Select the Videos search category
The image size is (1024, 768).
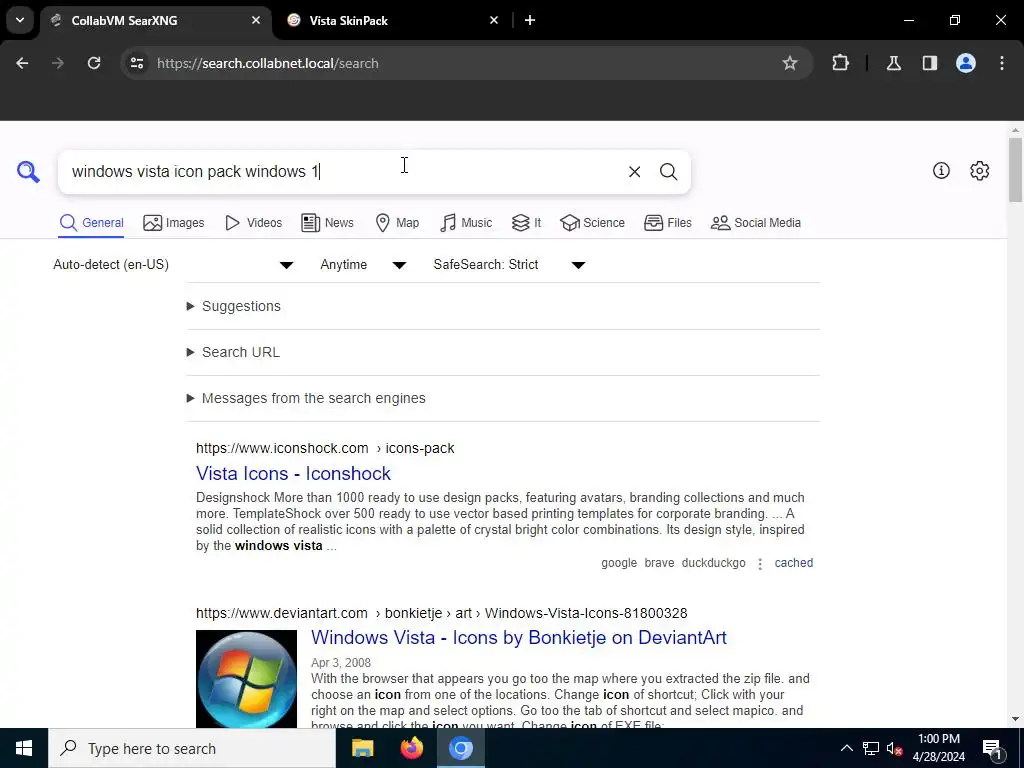253,223
